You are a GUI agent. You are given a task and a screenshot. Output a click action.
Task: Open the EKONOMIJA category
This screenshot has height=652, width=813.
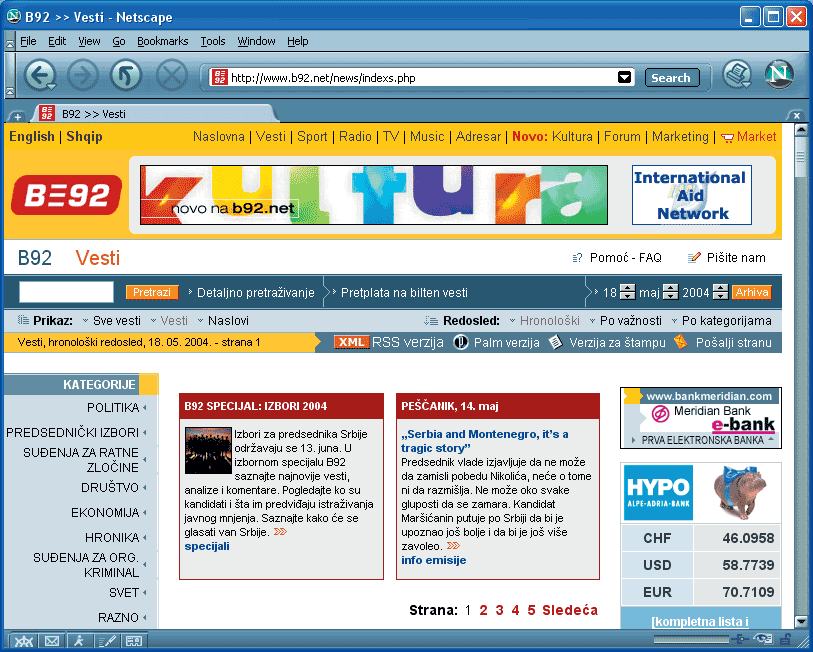point(105,512)
